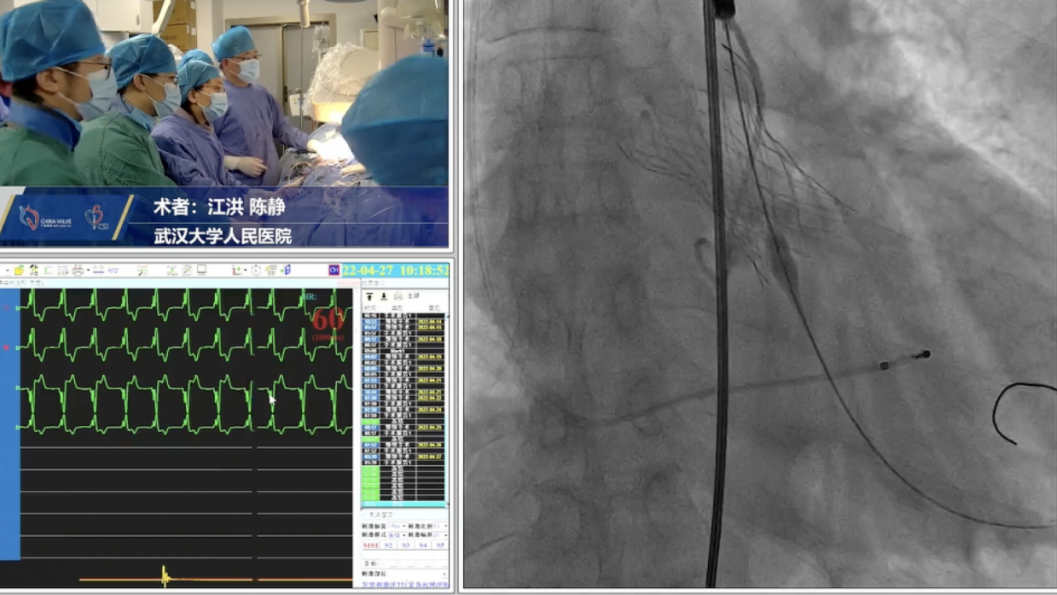
Task: Click the clock timer icon in toolbar
Action: (256, 270)
